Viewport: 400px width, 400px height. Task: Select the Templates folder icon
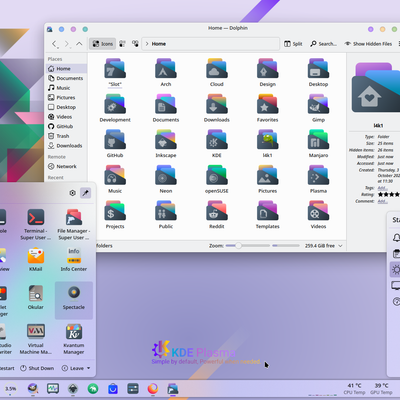coord(267,211)
